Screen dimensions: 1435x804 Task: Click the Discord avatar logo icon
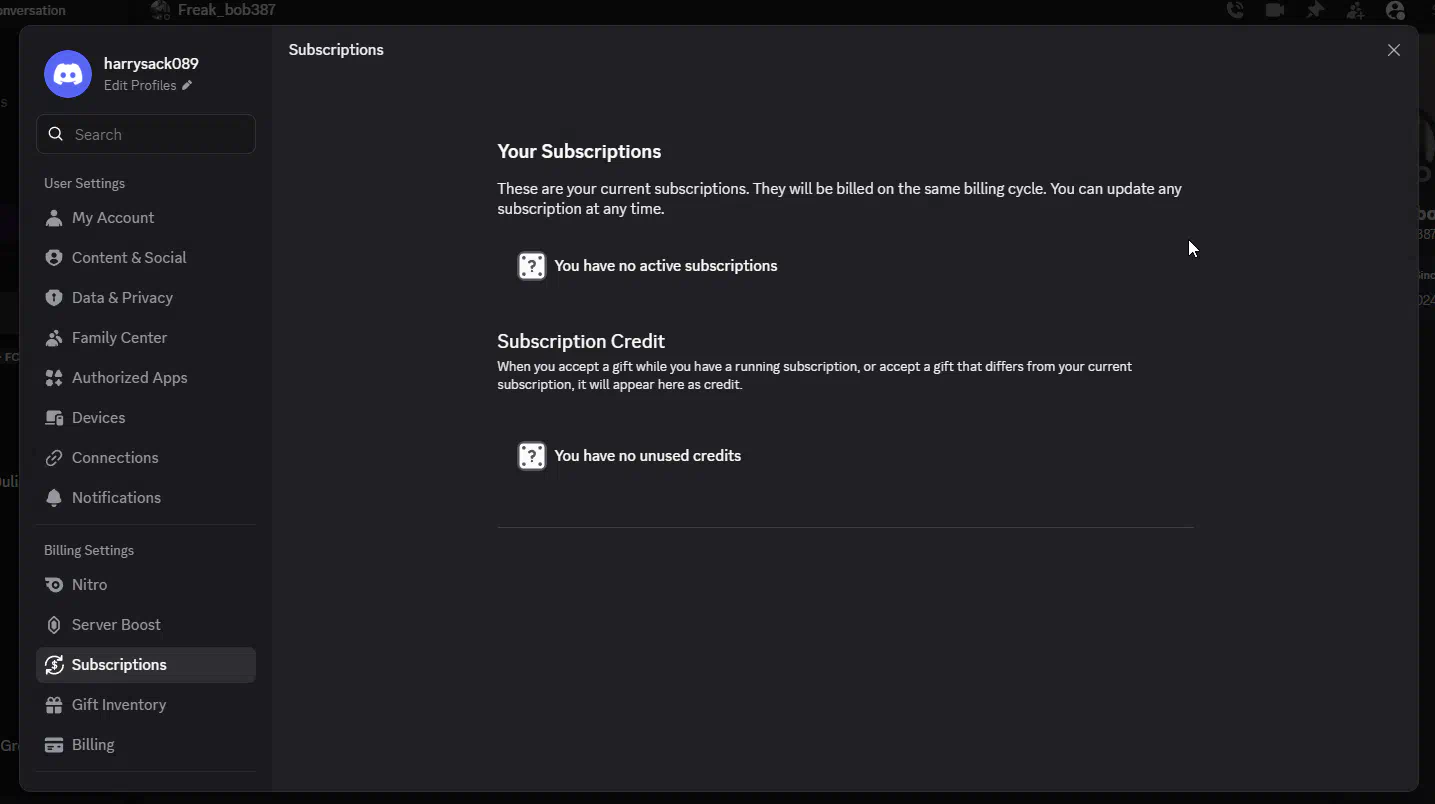(68, 74)
